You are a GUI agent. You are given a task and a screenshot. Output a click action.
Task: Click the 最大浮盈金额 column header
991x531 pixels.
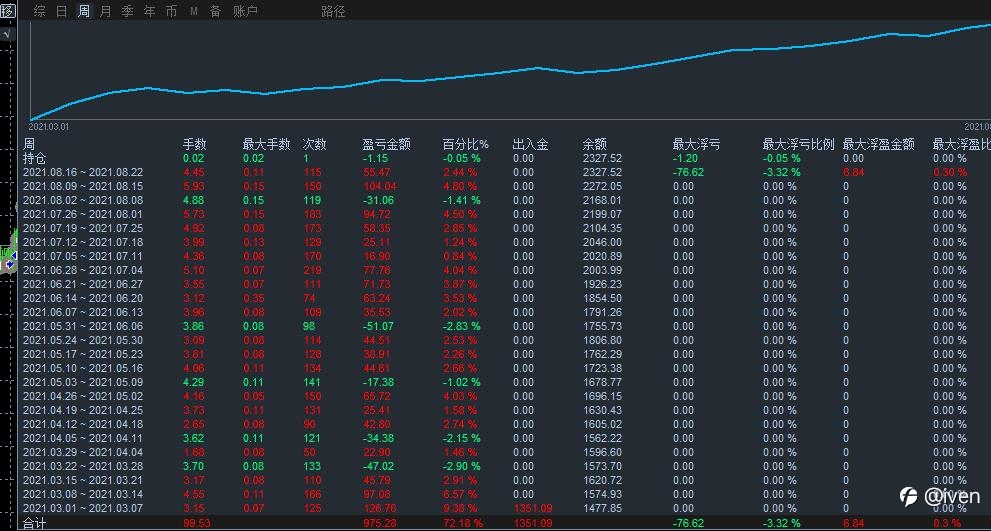coord(879,144)
